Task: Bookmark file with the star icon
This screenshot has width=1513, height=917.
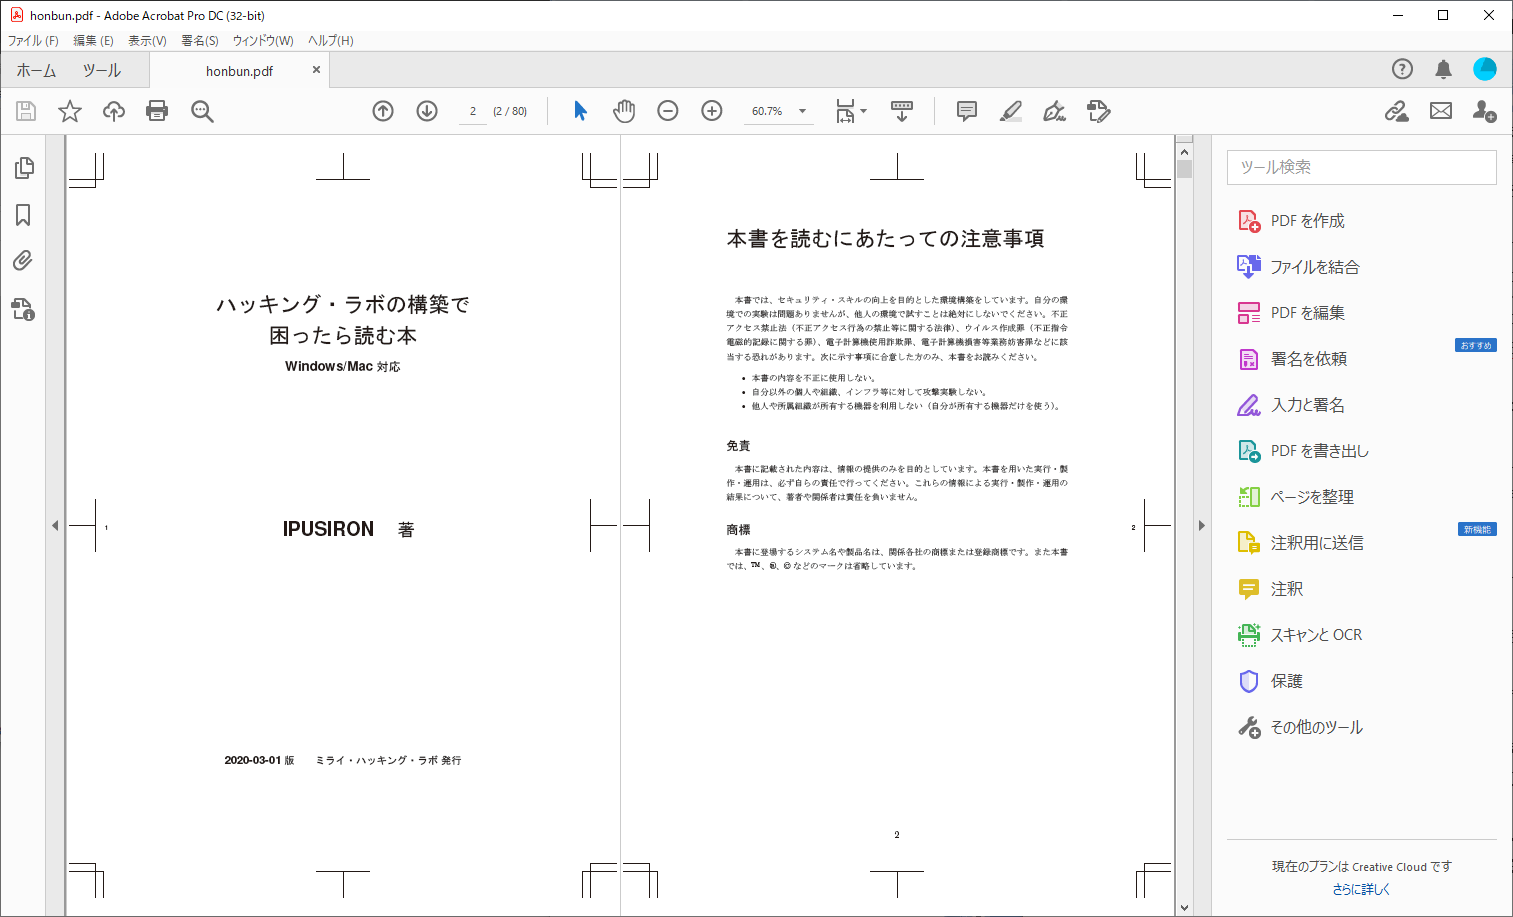Action: click(x=69, y=111)
